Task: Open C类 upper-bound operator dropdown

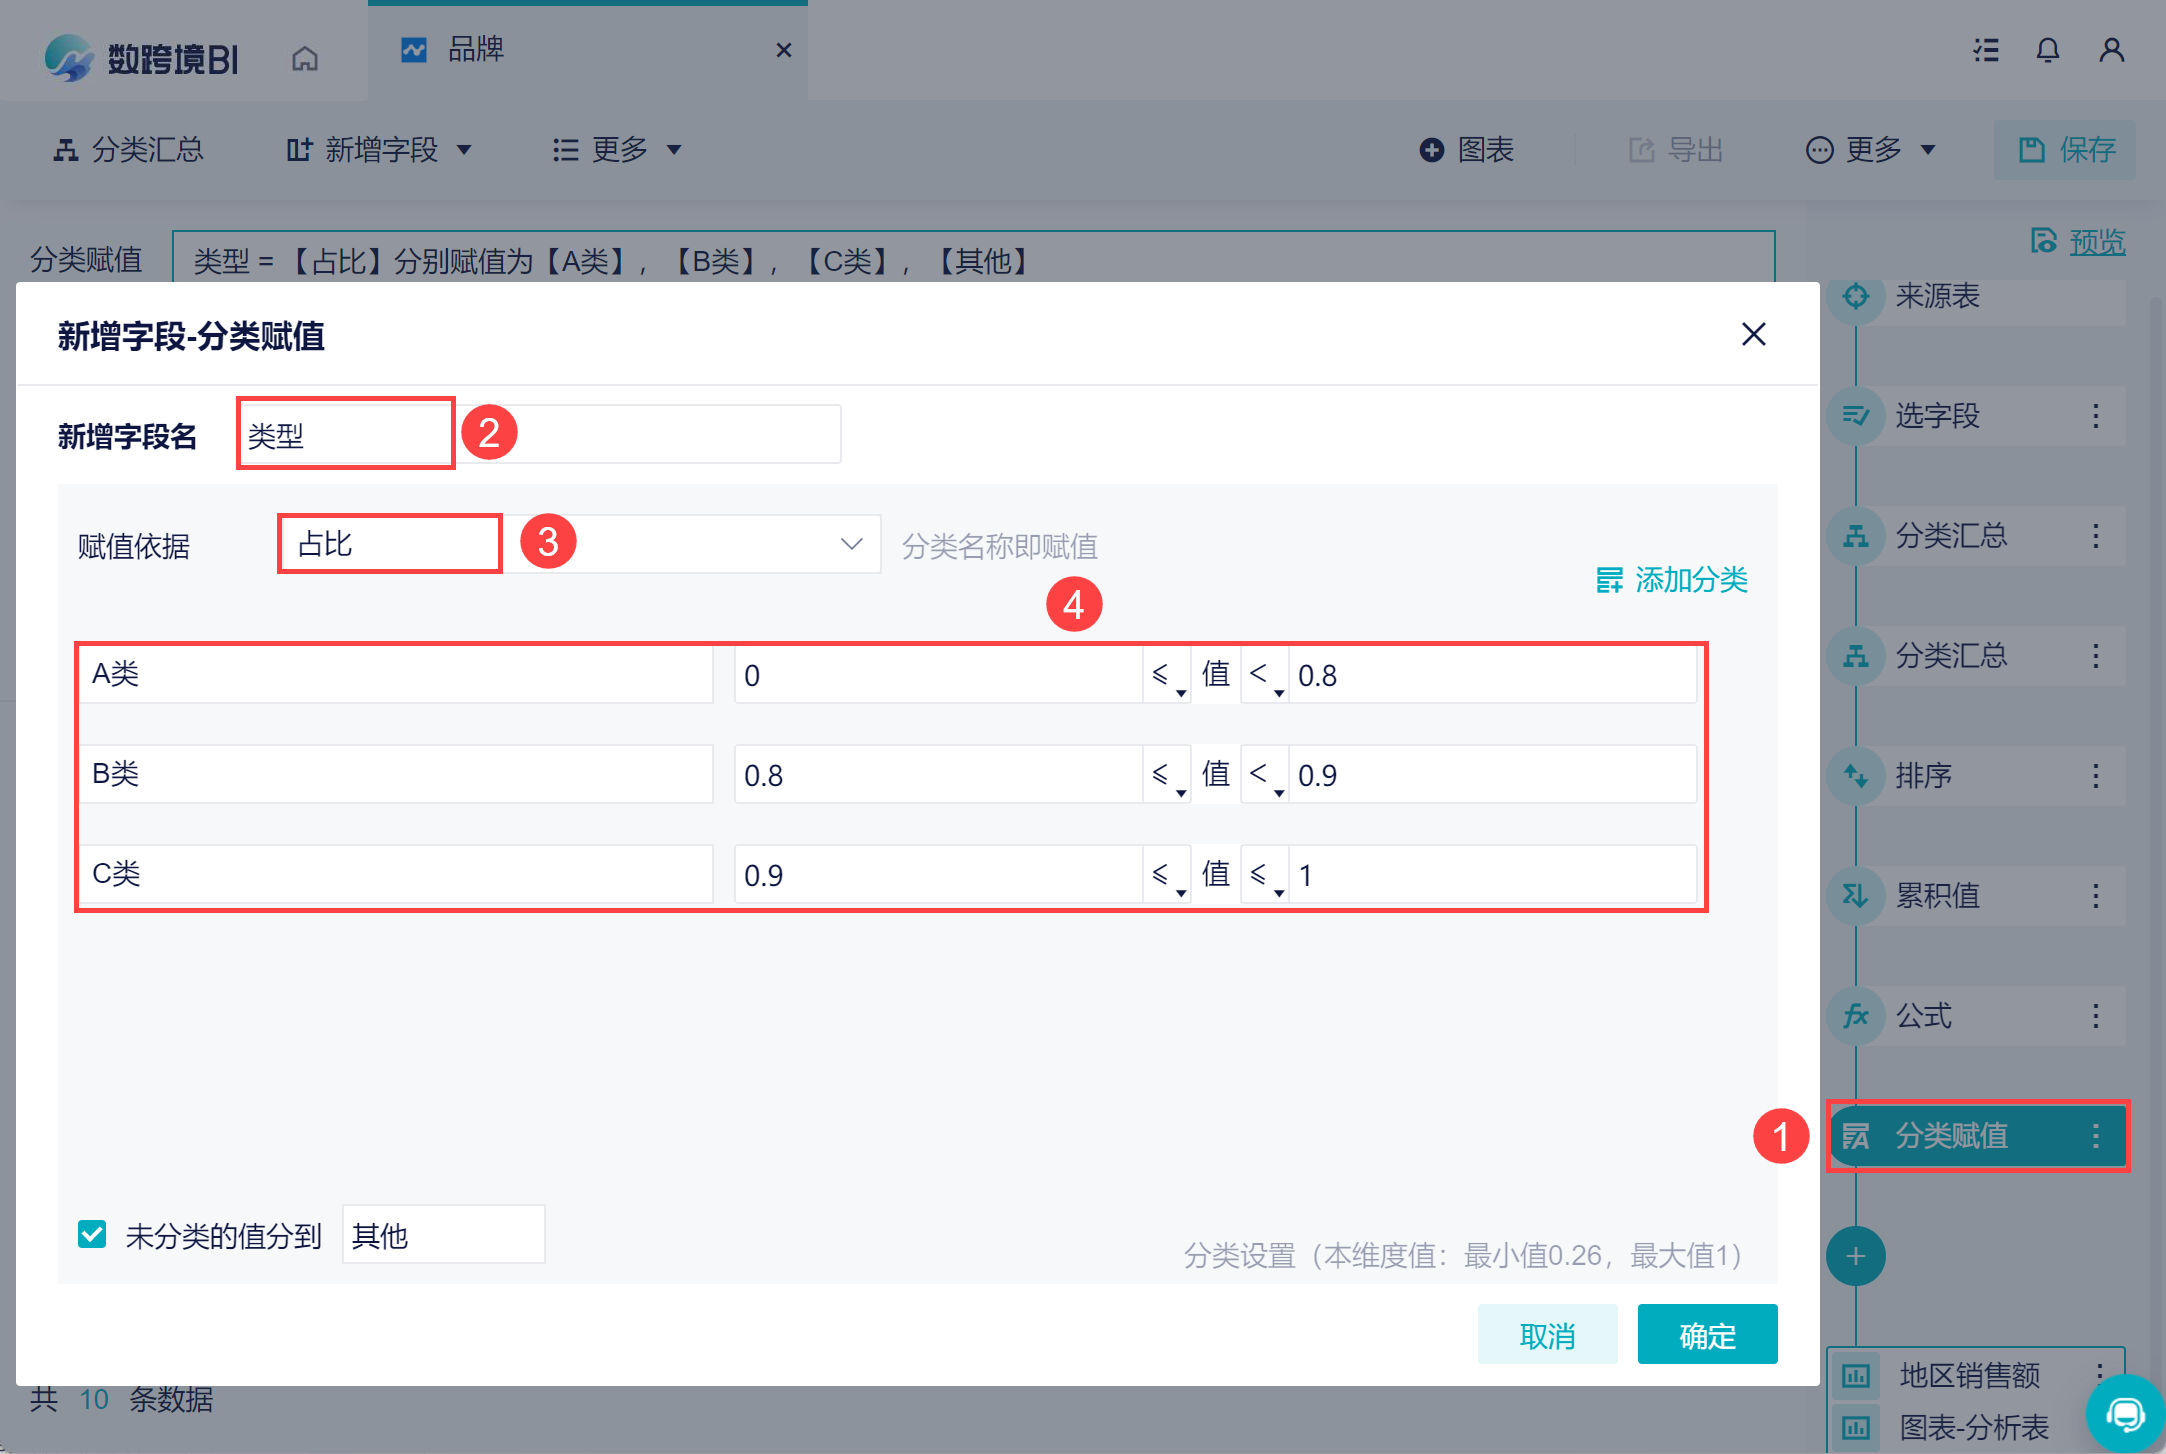Action: pyautogui.click(x=1264, y=876)
